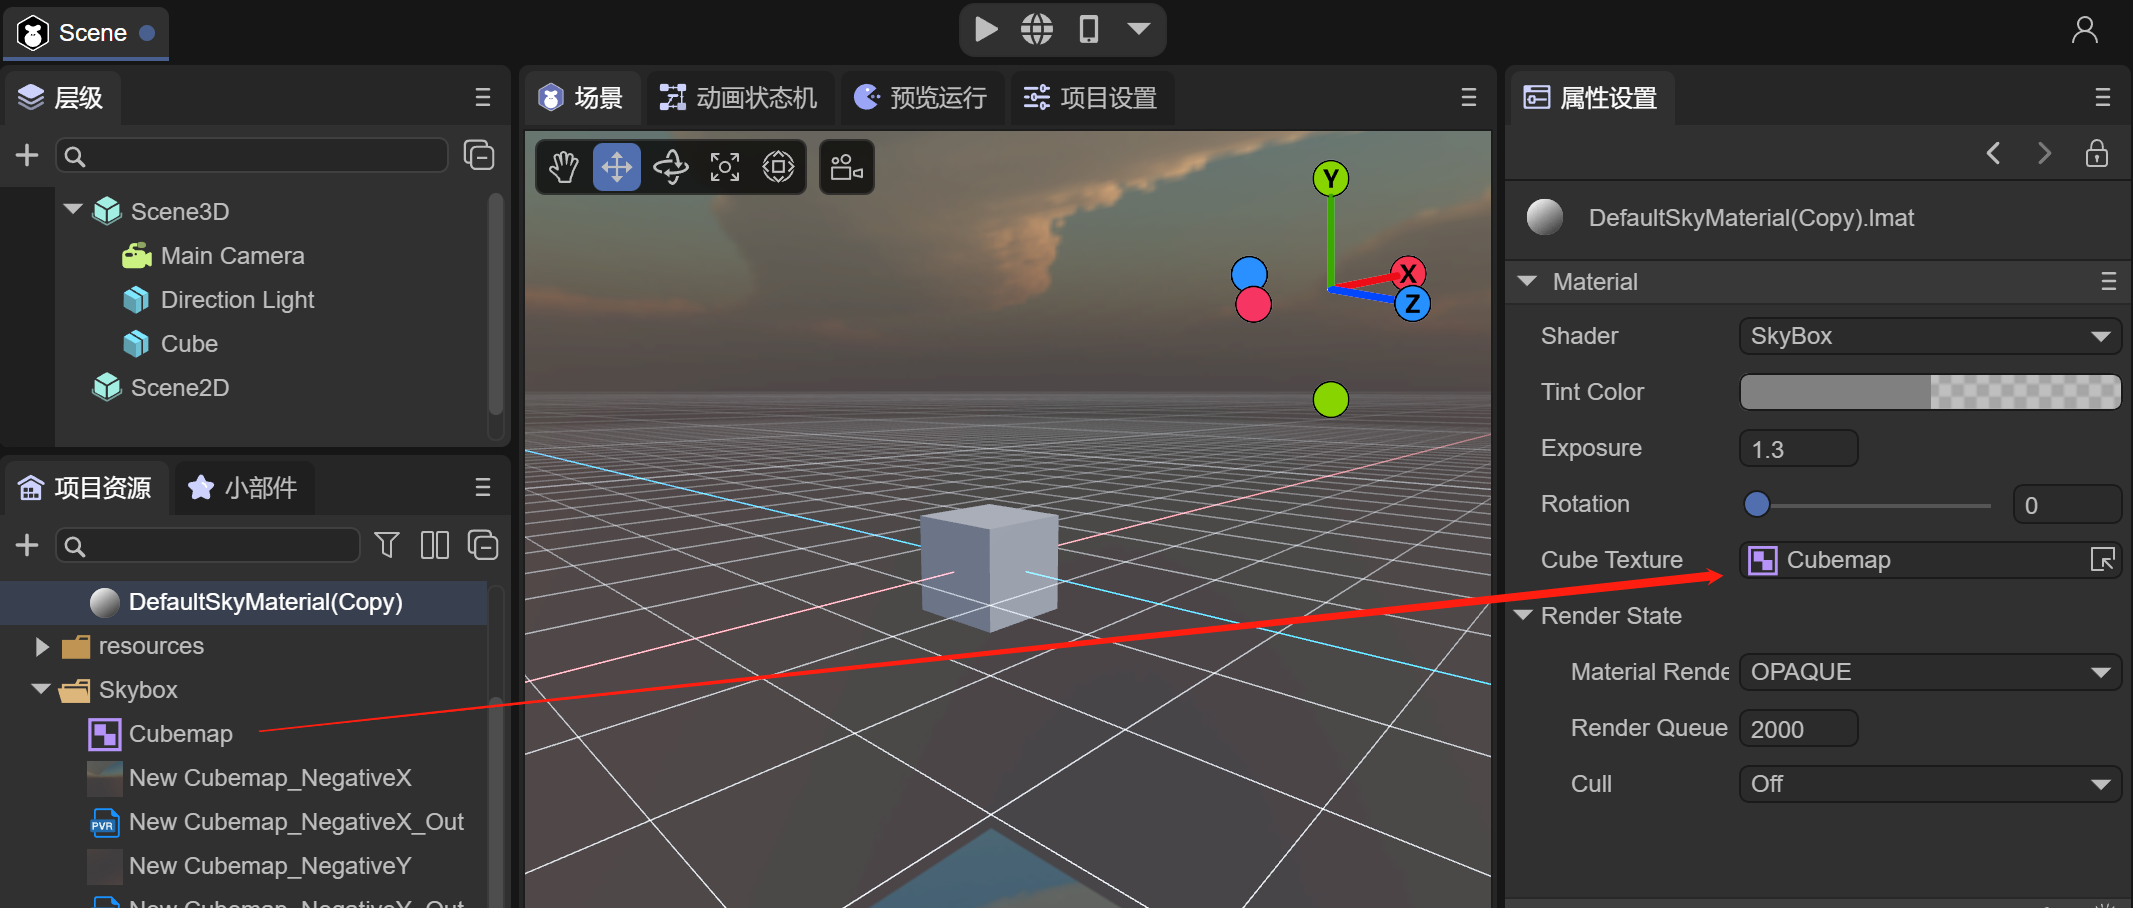Lock the properties panel
Screen dimensions: 2133x908
tap(2096, 153)
